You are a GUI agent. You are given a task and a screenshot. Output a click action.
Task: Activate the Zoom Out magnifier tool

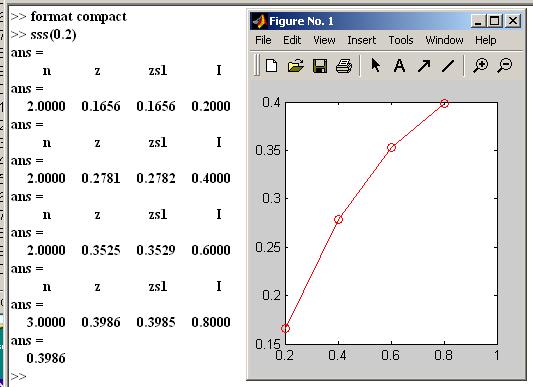(x=504, y=65)
